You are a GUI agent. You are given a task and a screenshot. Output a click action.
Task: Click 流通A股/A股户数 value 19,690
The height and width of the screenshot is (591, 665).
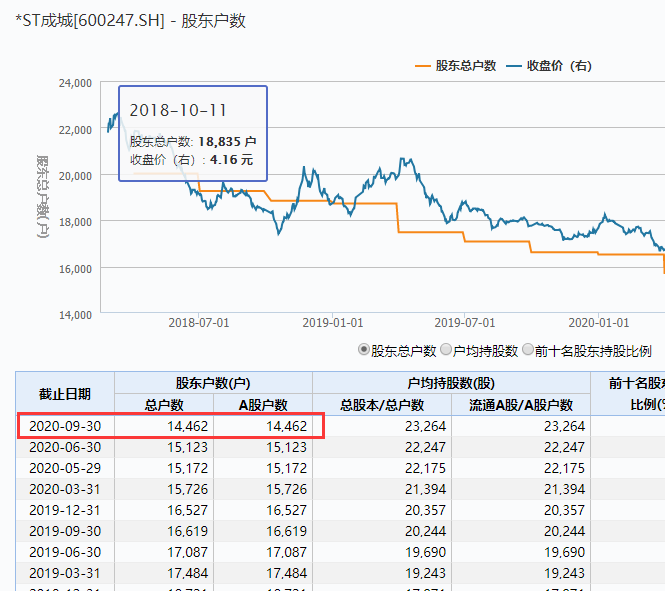coord(564,552)
